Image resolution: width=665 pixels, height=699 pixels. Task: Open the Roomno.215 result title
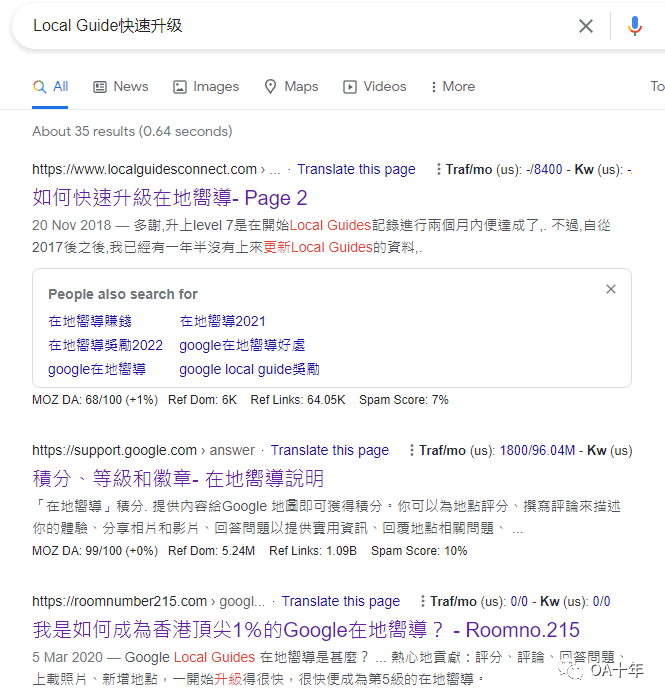(306, 630)
